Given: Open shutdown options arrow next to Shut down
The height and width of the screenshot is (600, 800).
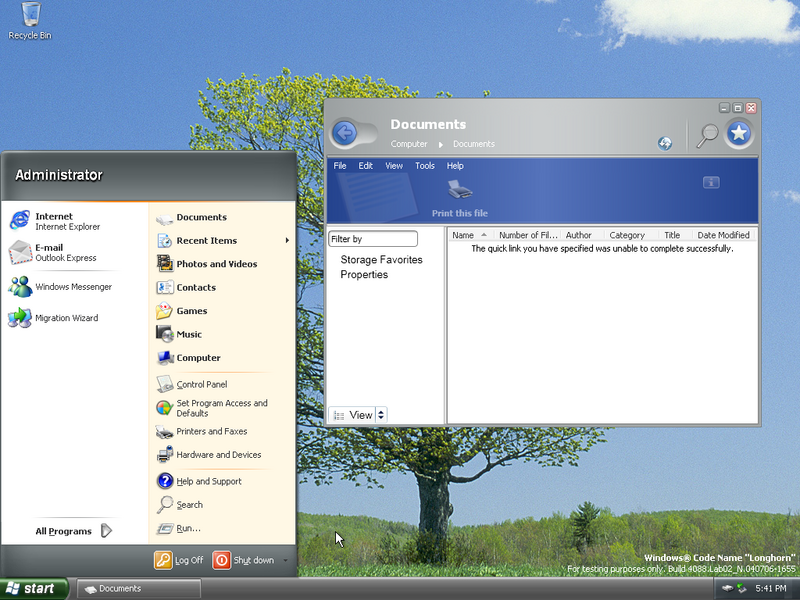Looking at the screenshot, I should tap(285, 560).
